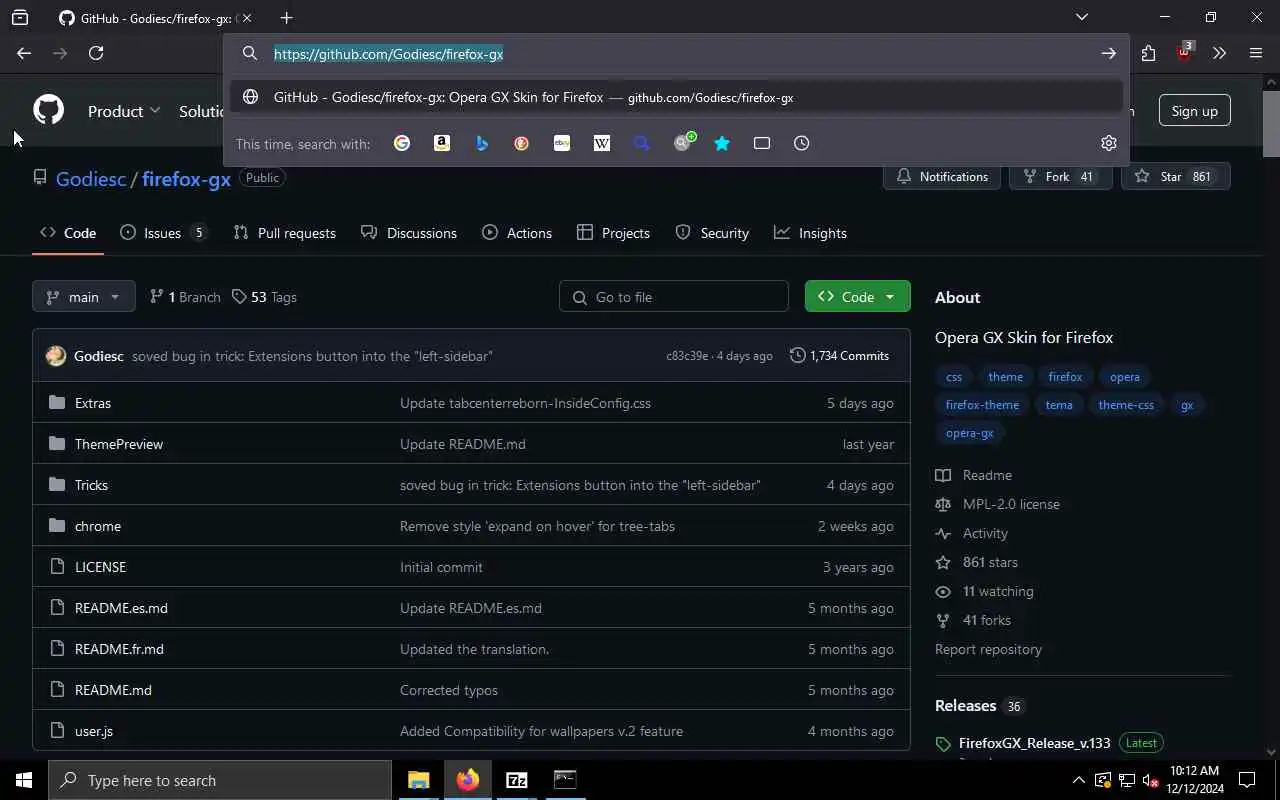1280x800 pixels.
Task: Search bookmarks using the star icon
Action: pos(722,143)
